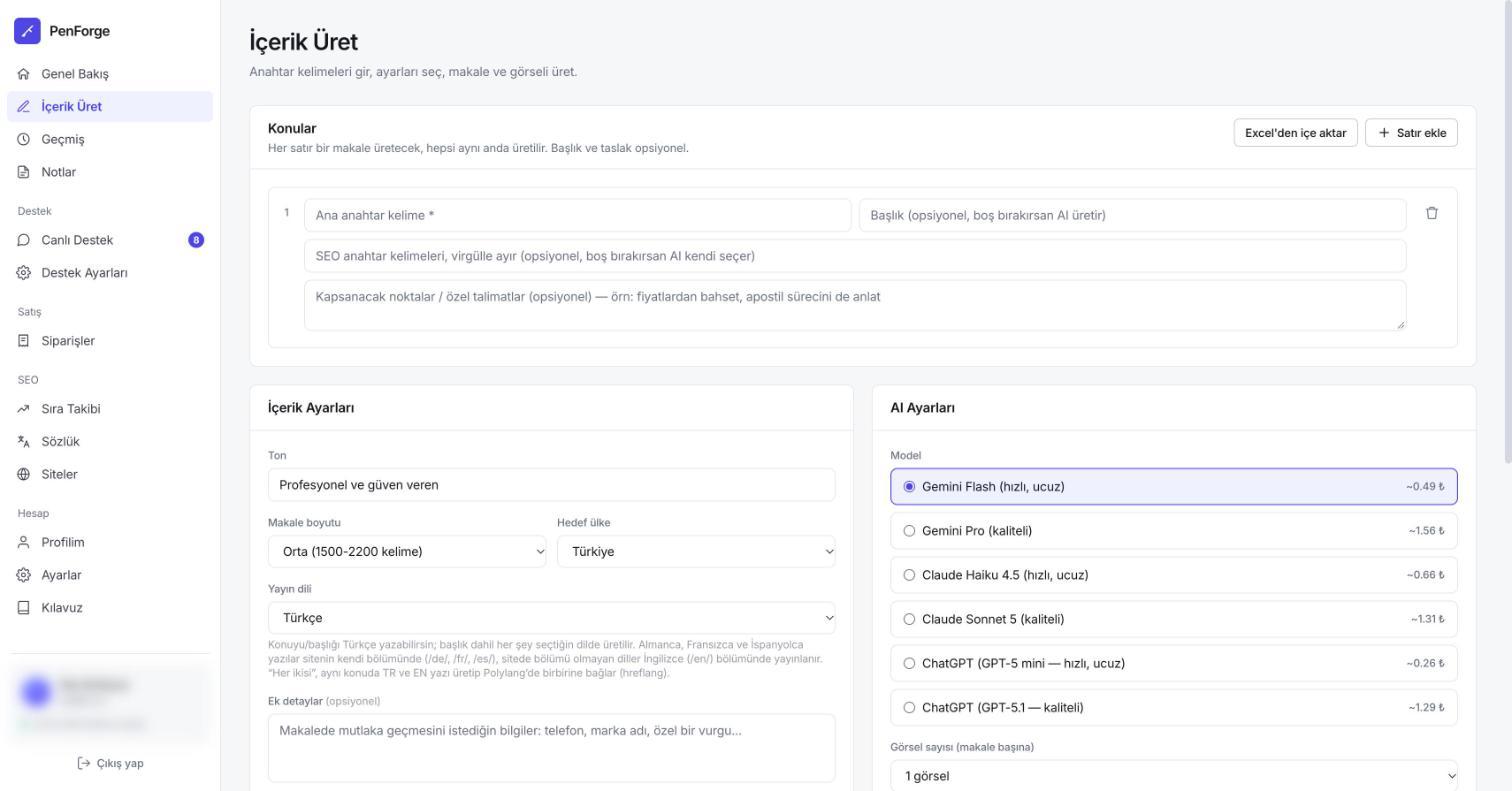This screenshot has height=791, width=1512.
Task: Select Gemini Flash model radio button
Action: (x=909, y=487)
